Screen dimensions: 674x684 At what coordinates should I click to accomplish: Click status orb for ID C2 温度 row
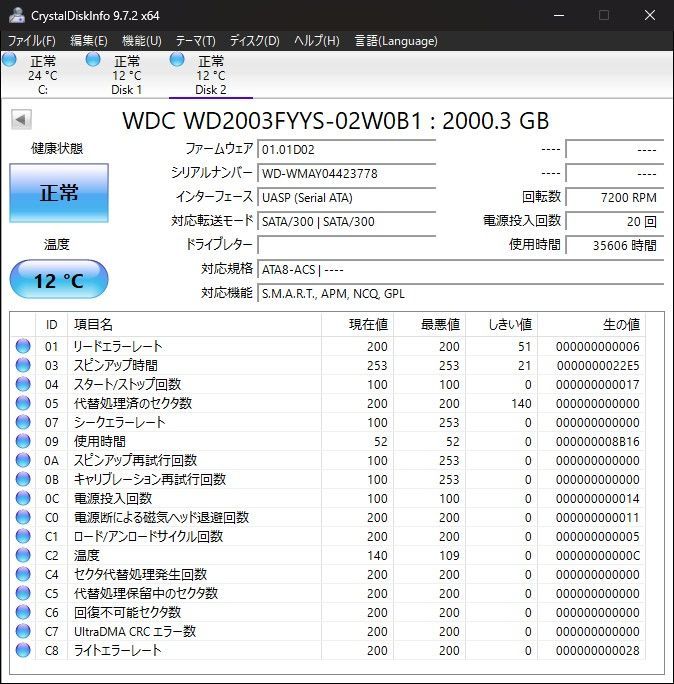pyautogui.click(x=23, y=555)
